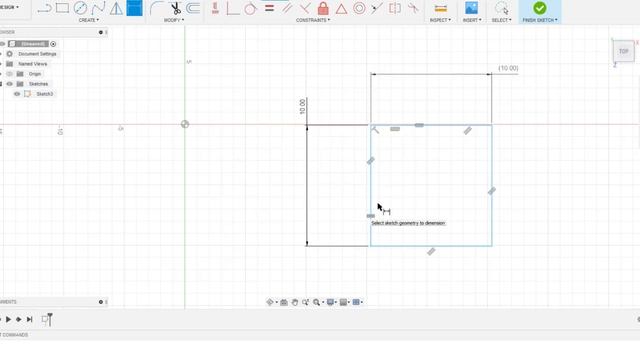Select the Offset tool
Viewport: 640px width, 360px height.
[x=193, y=8]
